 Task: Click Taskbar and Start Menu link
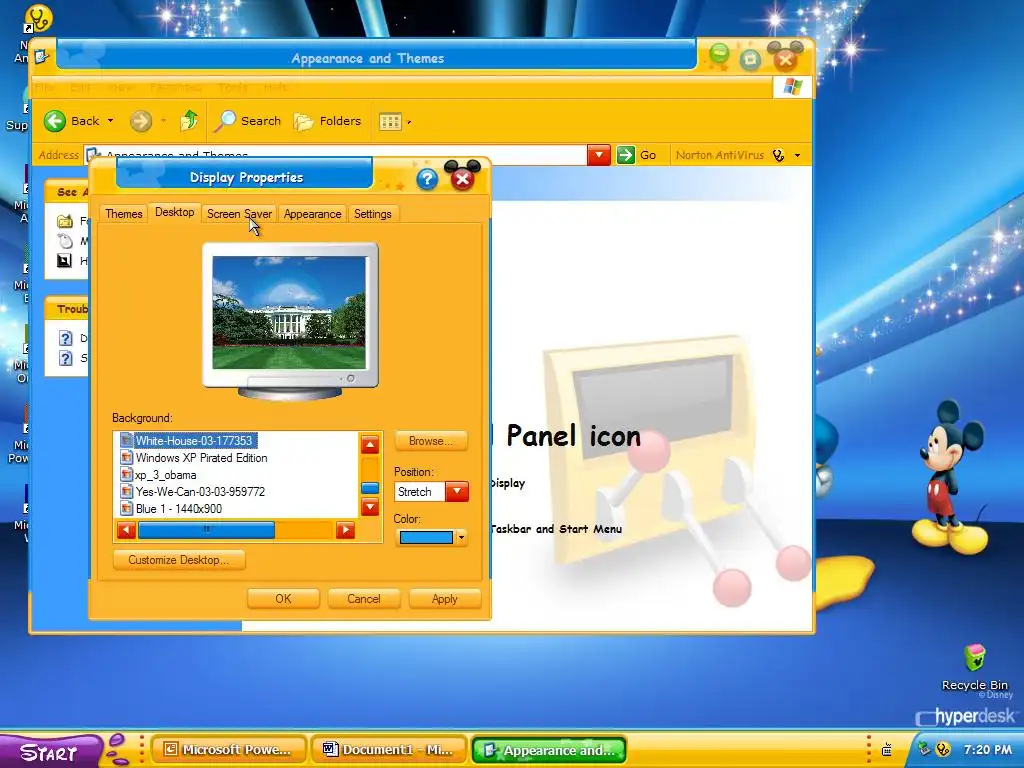(x=556, y=529)
